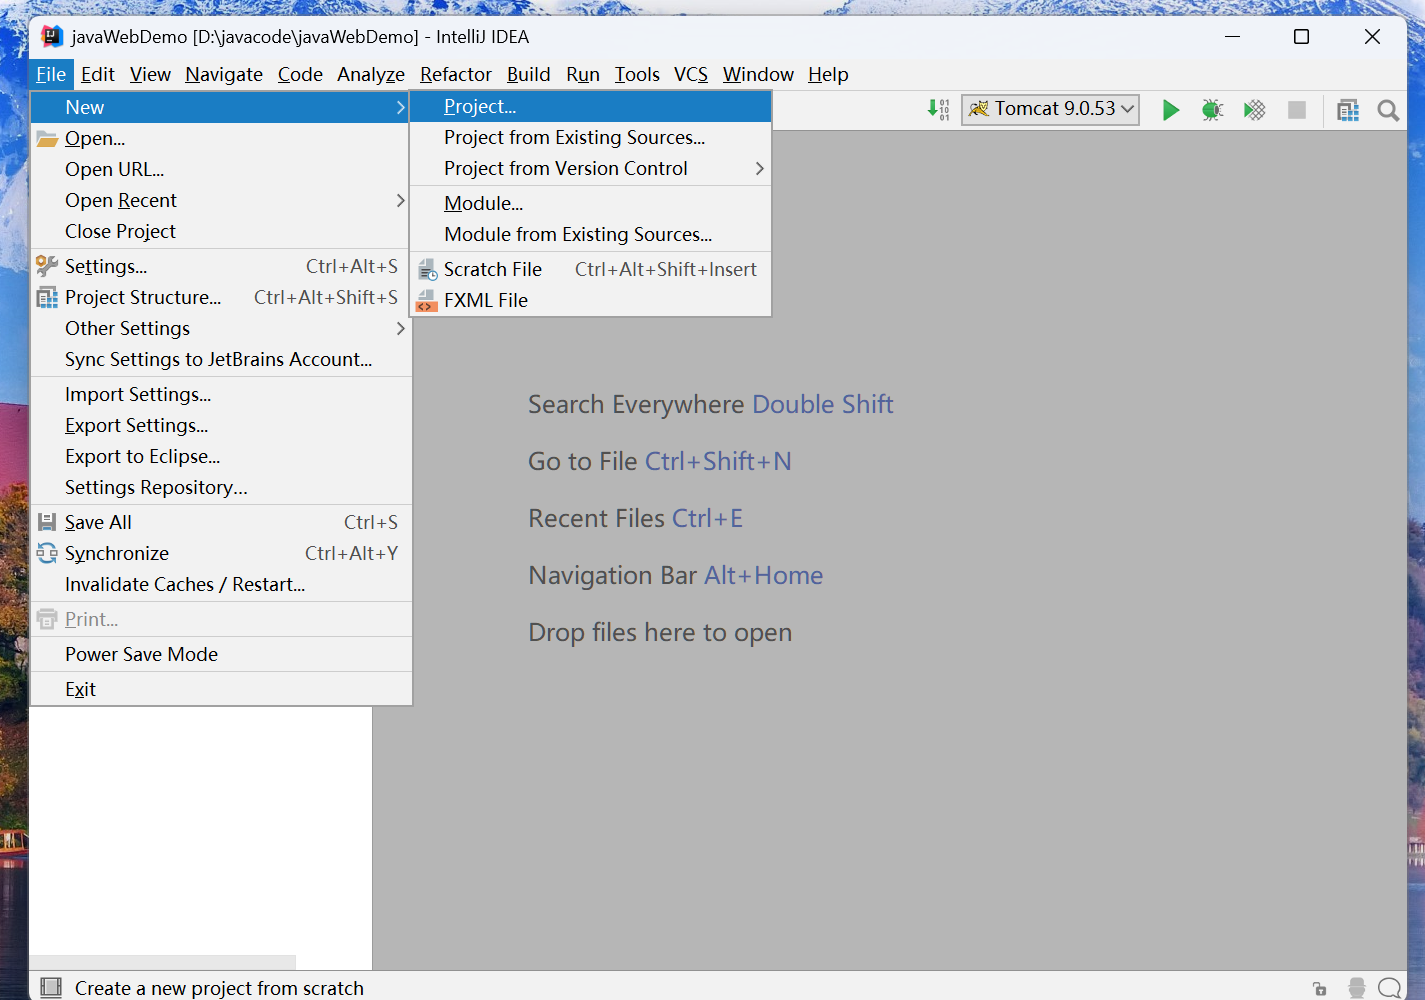Select Import Settings…
The width and height of the screenshot is (1425, 1000).
(221, 394)
